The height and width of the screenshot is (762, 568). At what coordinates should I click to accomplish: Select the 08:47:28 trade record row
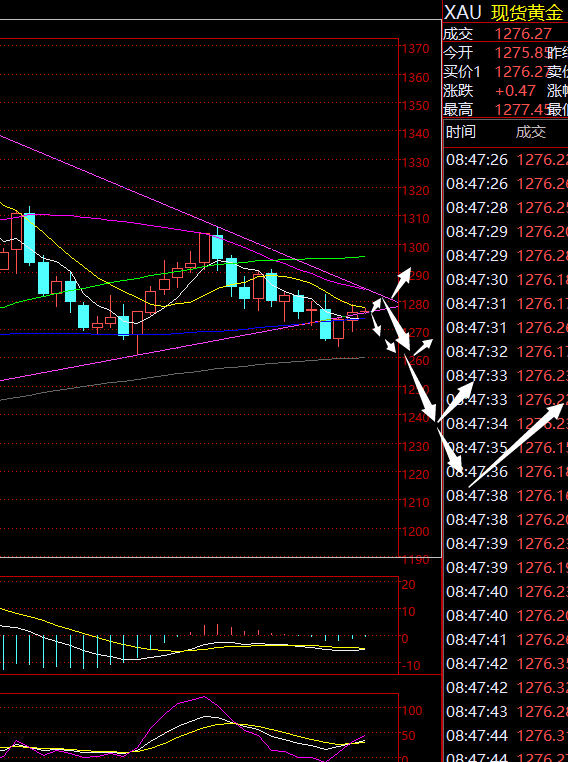click(506, 208)
